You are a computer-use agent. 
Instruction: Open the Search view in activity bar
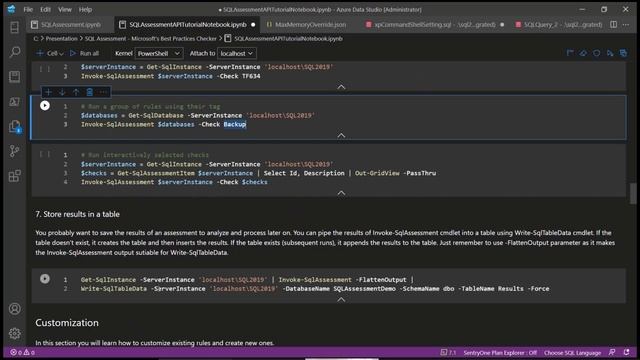pos(15,52)
